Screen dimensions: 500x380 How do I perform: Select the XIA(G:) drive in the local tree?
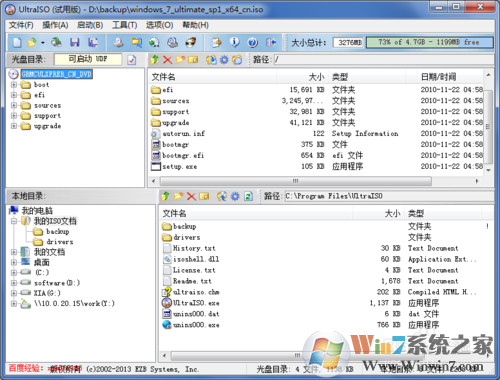tap(47, 293)
